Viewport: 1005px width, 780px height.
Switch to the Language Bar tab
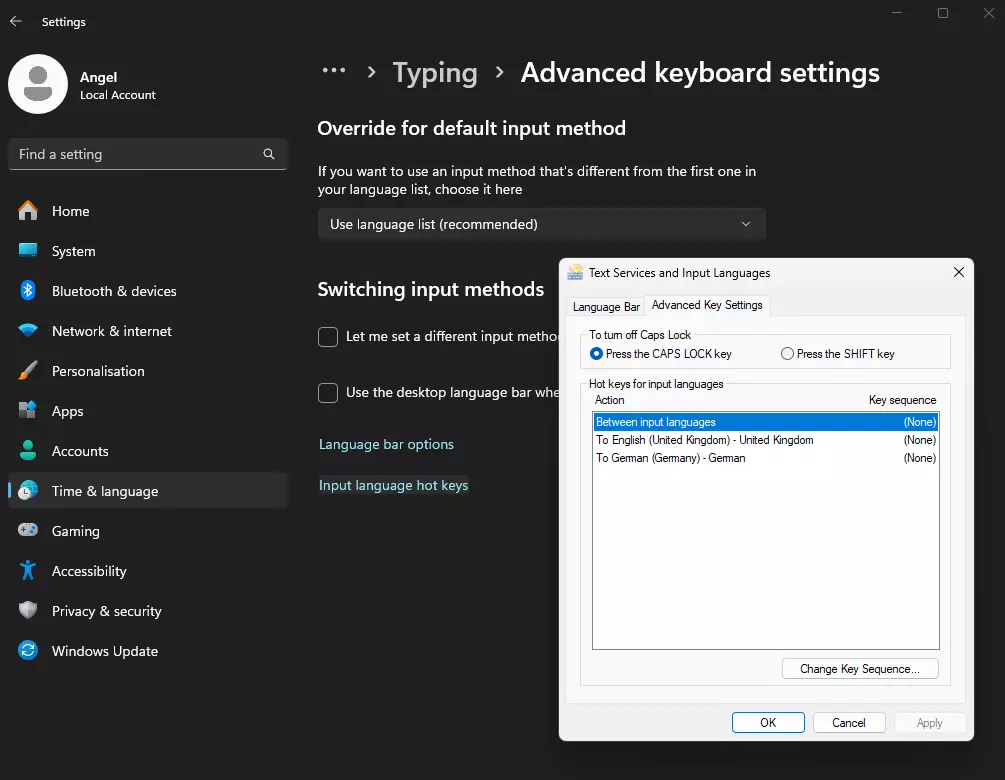(x=606, y=307)
